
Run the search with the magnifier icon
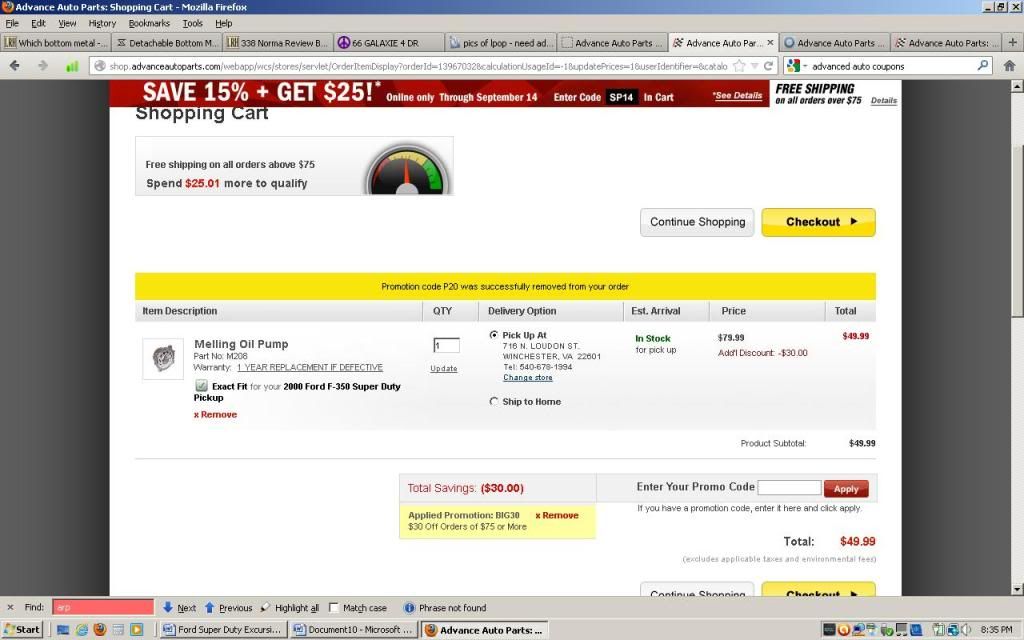point(982,65)
